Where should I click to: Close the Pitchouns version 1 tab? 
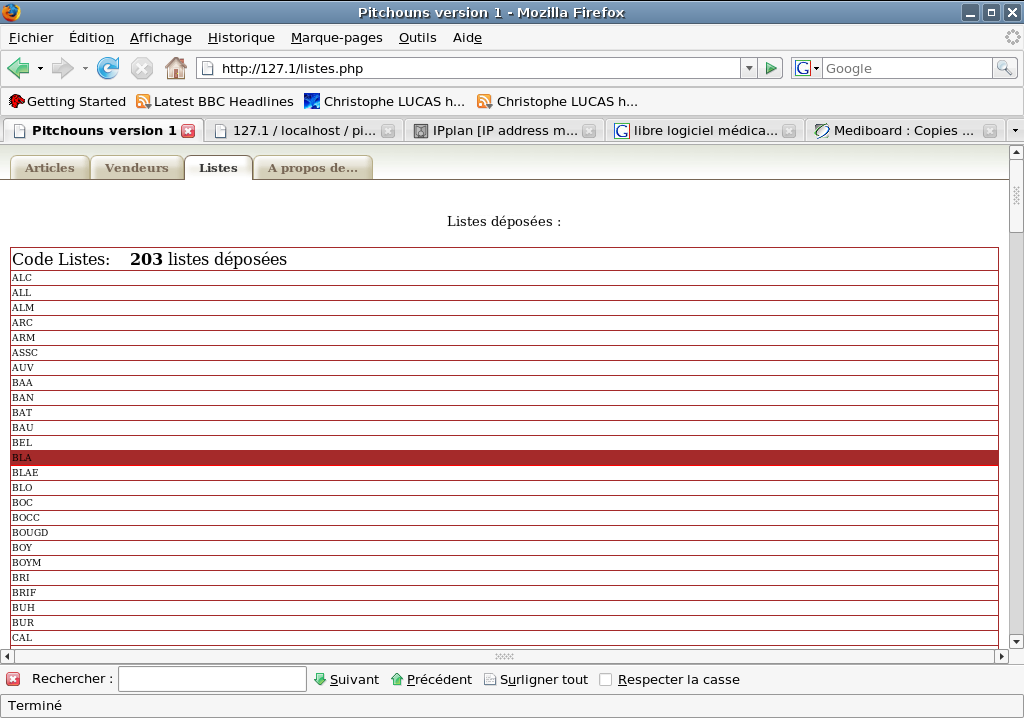[188, 131]
